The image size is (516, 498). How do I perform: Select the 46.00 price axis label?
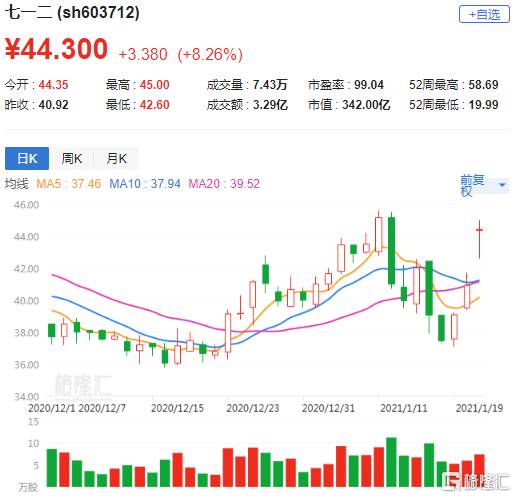pyautogui.click(x=26, y=205)
